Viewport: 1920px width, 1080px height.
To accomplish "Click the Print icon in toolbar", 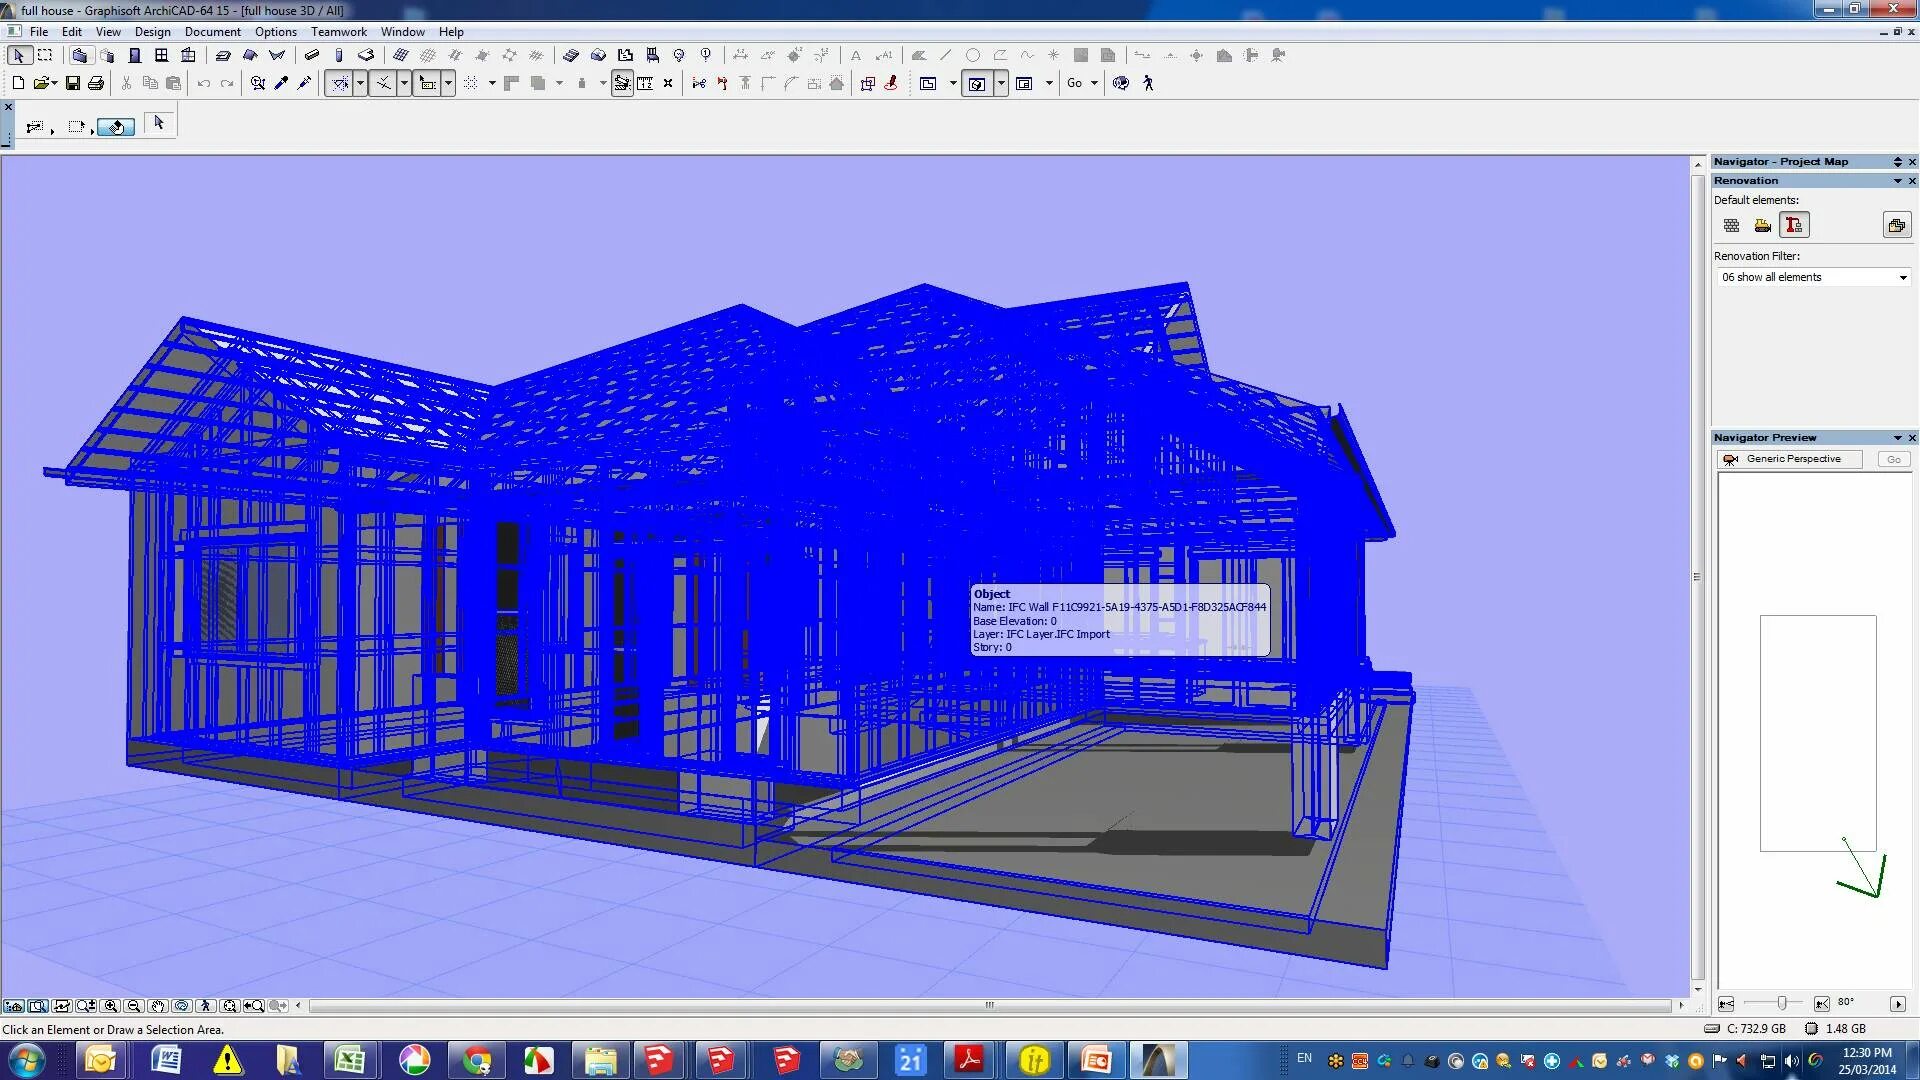I will point(96,84).
